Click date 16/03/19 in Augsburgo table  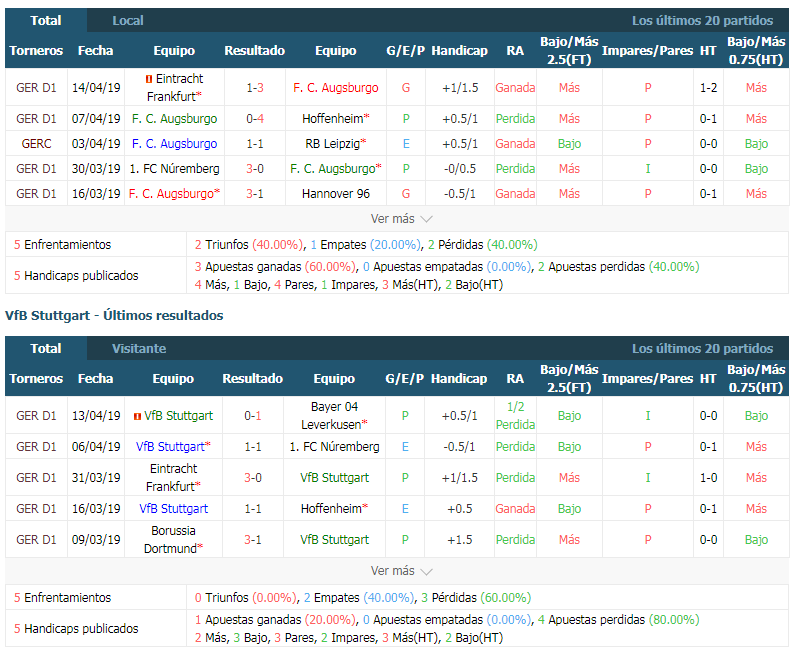pos(96,194)
